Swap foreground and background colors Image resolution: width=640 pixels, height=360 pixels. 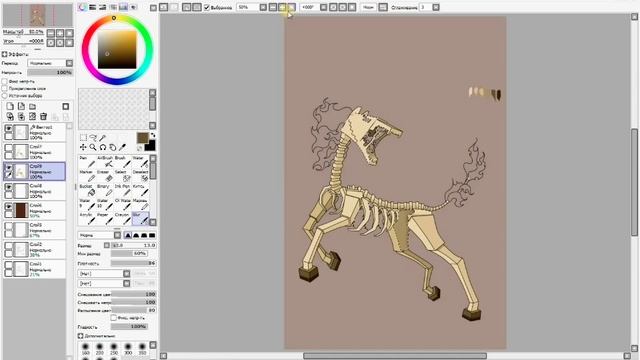153,135
